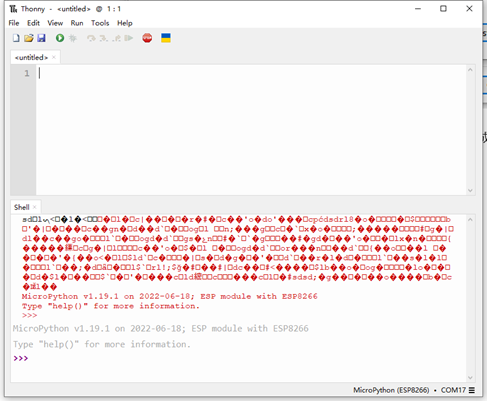Start the debugger with the bug icon
Image resolution: width=487 pixels, height=401 pixels.
(73, 38)
